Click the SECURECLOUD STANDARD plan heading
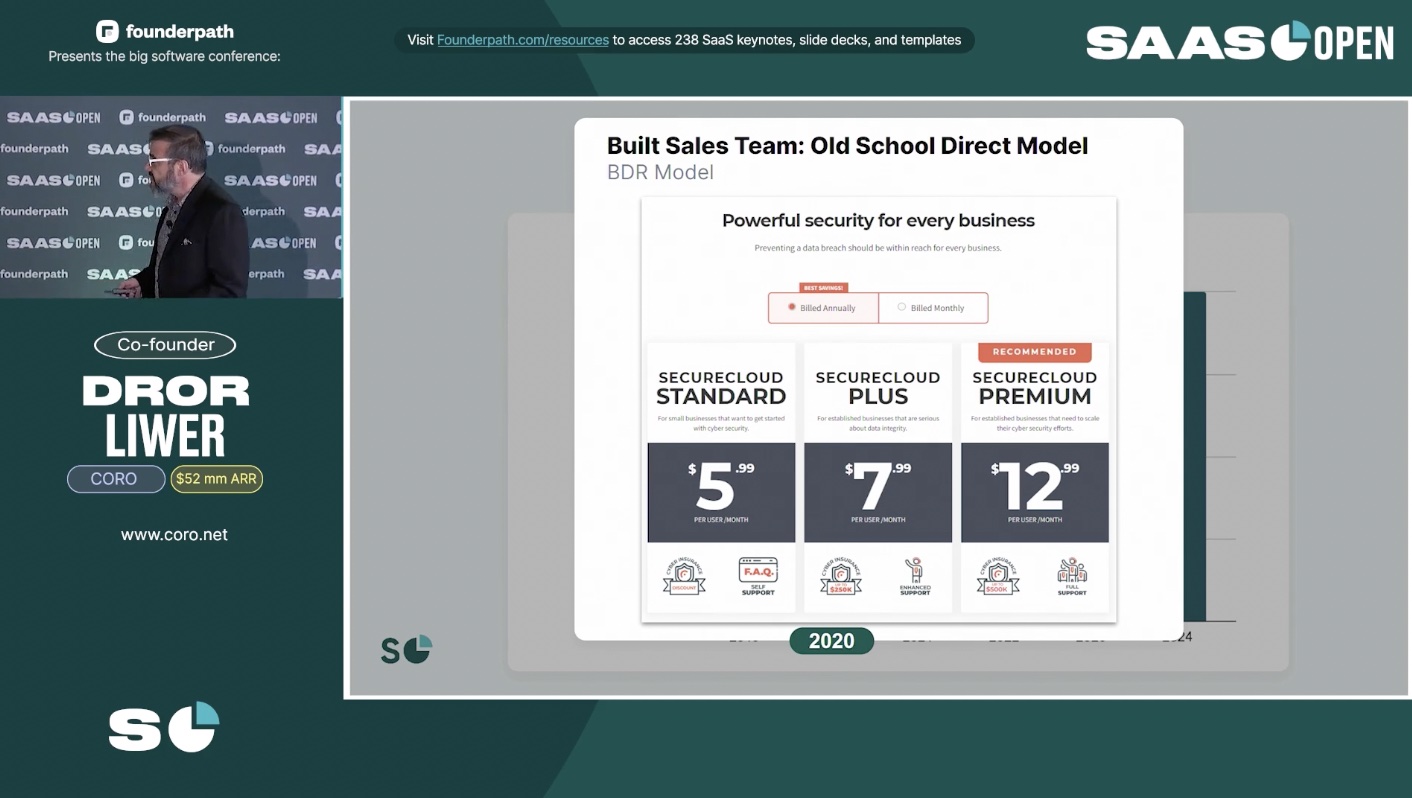Viewport: 1412px width, 798px height. 721,387
